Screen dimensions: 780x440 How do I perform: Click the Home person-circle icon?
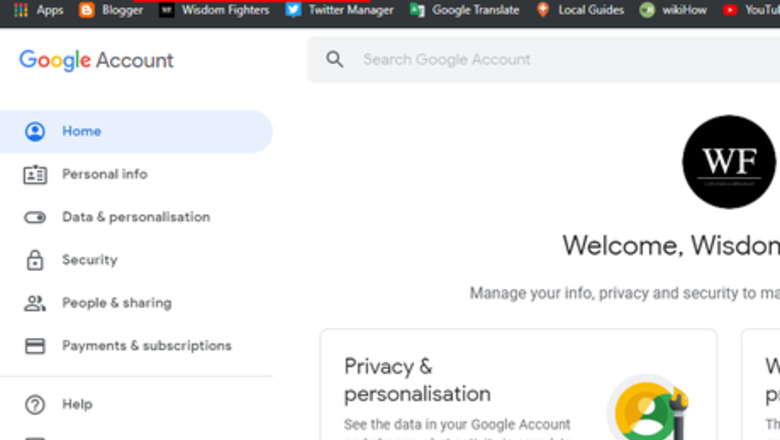point(35,131)
